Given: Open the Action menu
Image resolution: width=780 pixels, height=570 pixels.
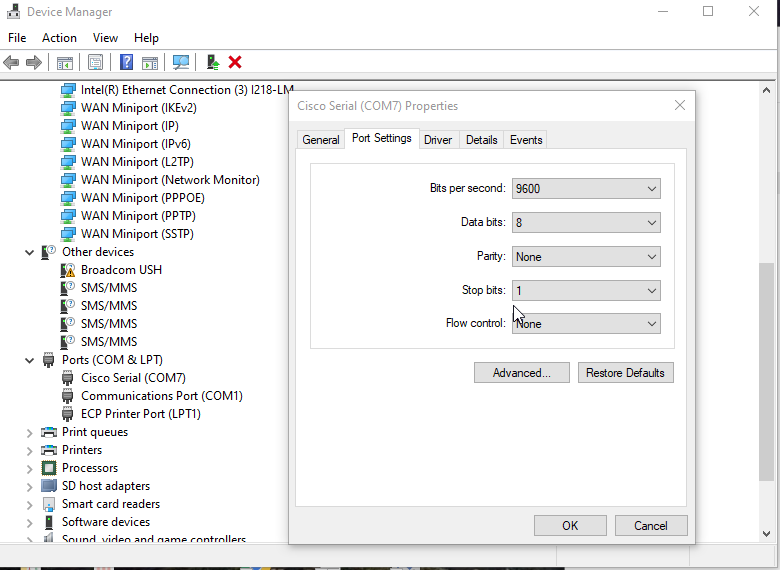Looking at the screenshot, I should [x=59, y=38].
